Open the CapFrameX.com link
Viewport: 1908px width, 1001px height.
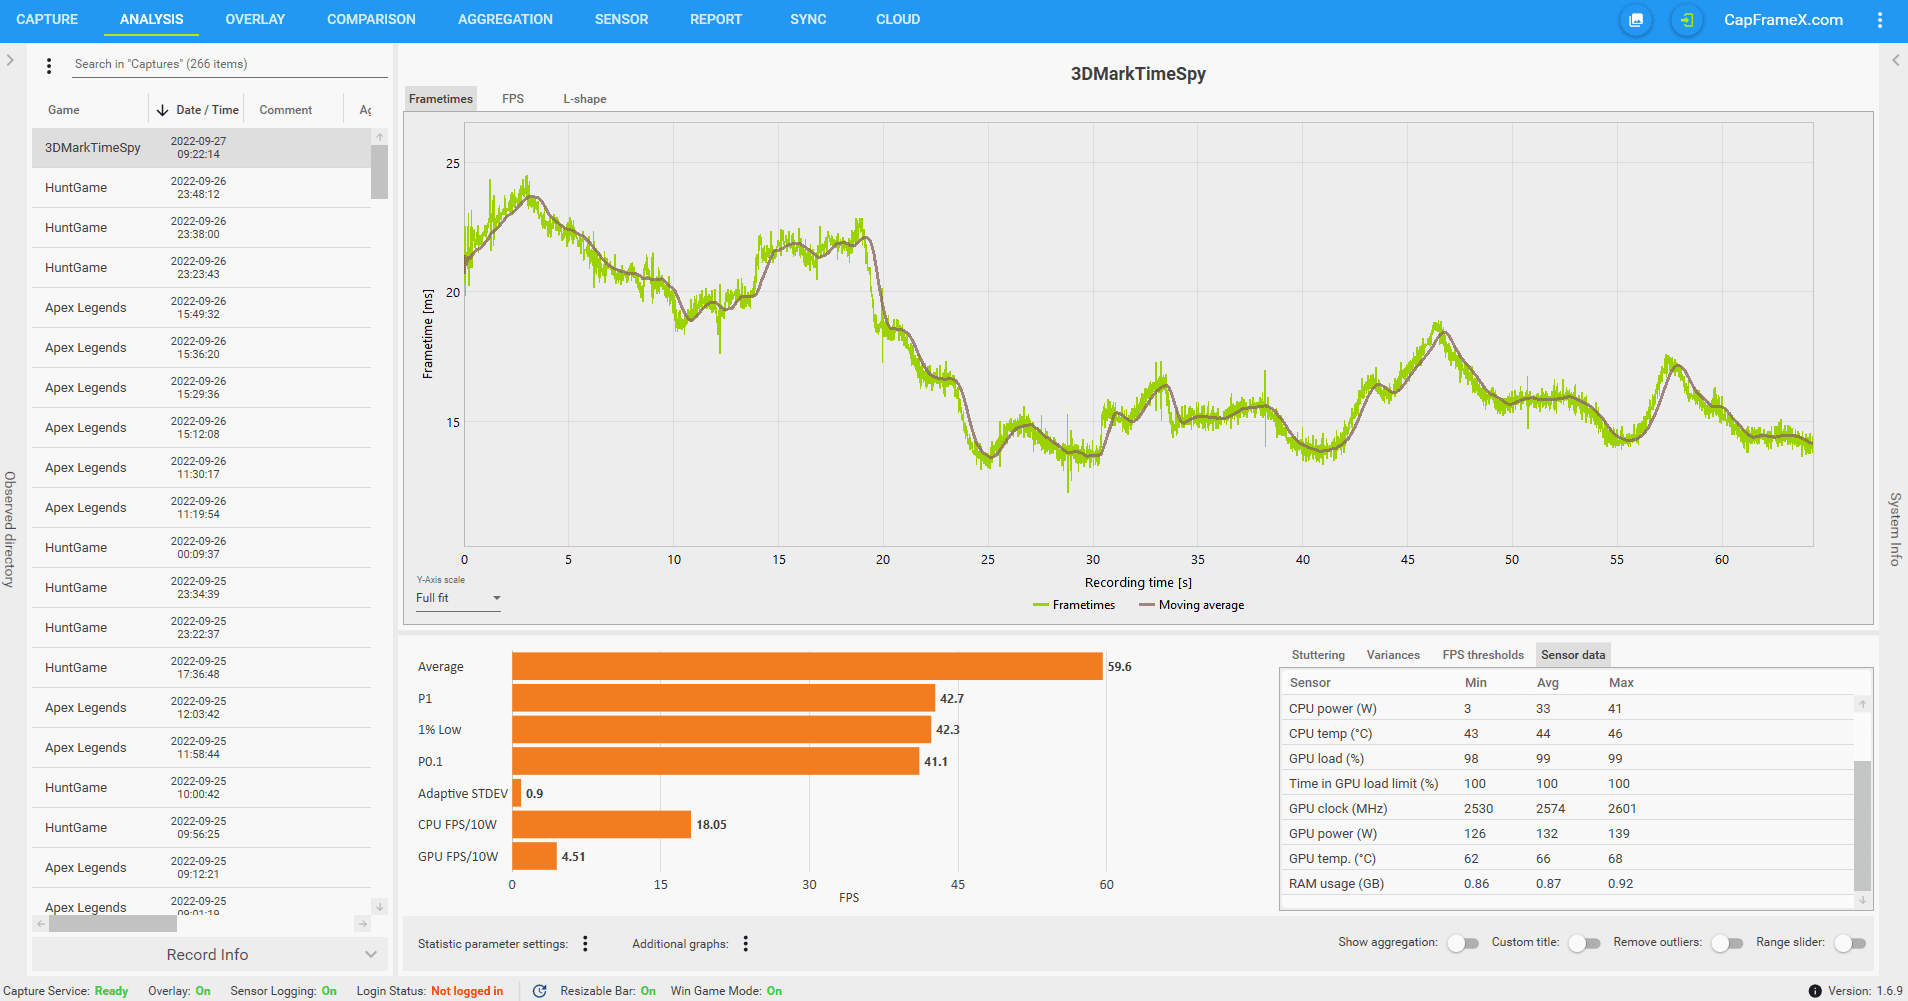1783,20
